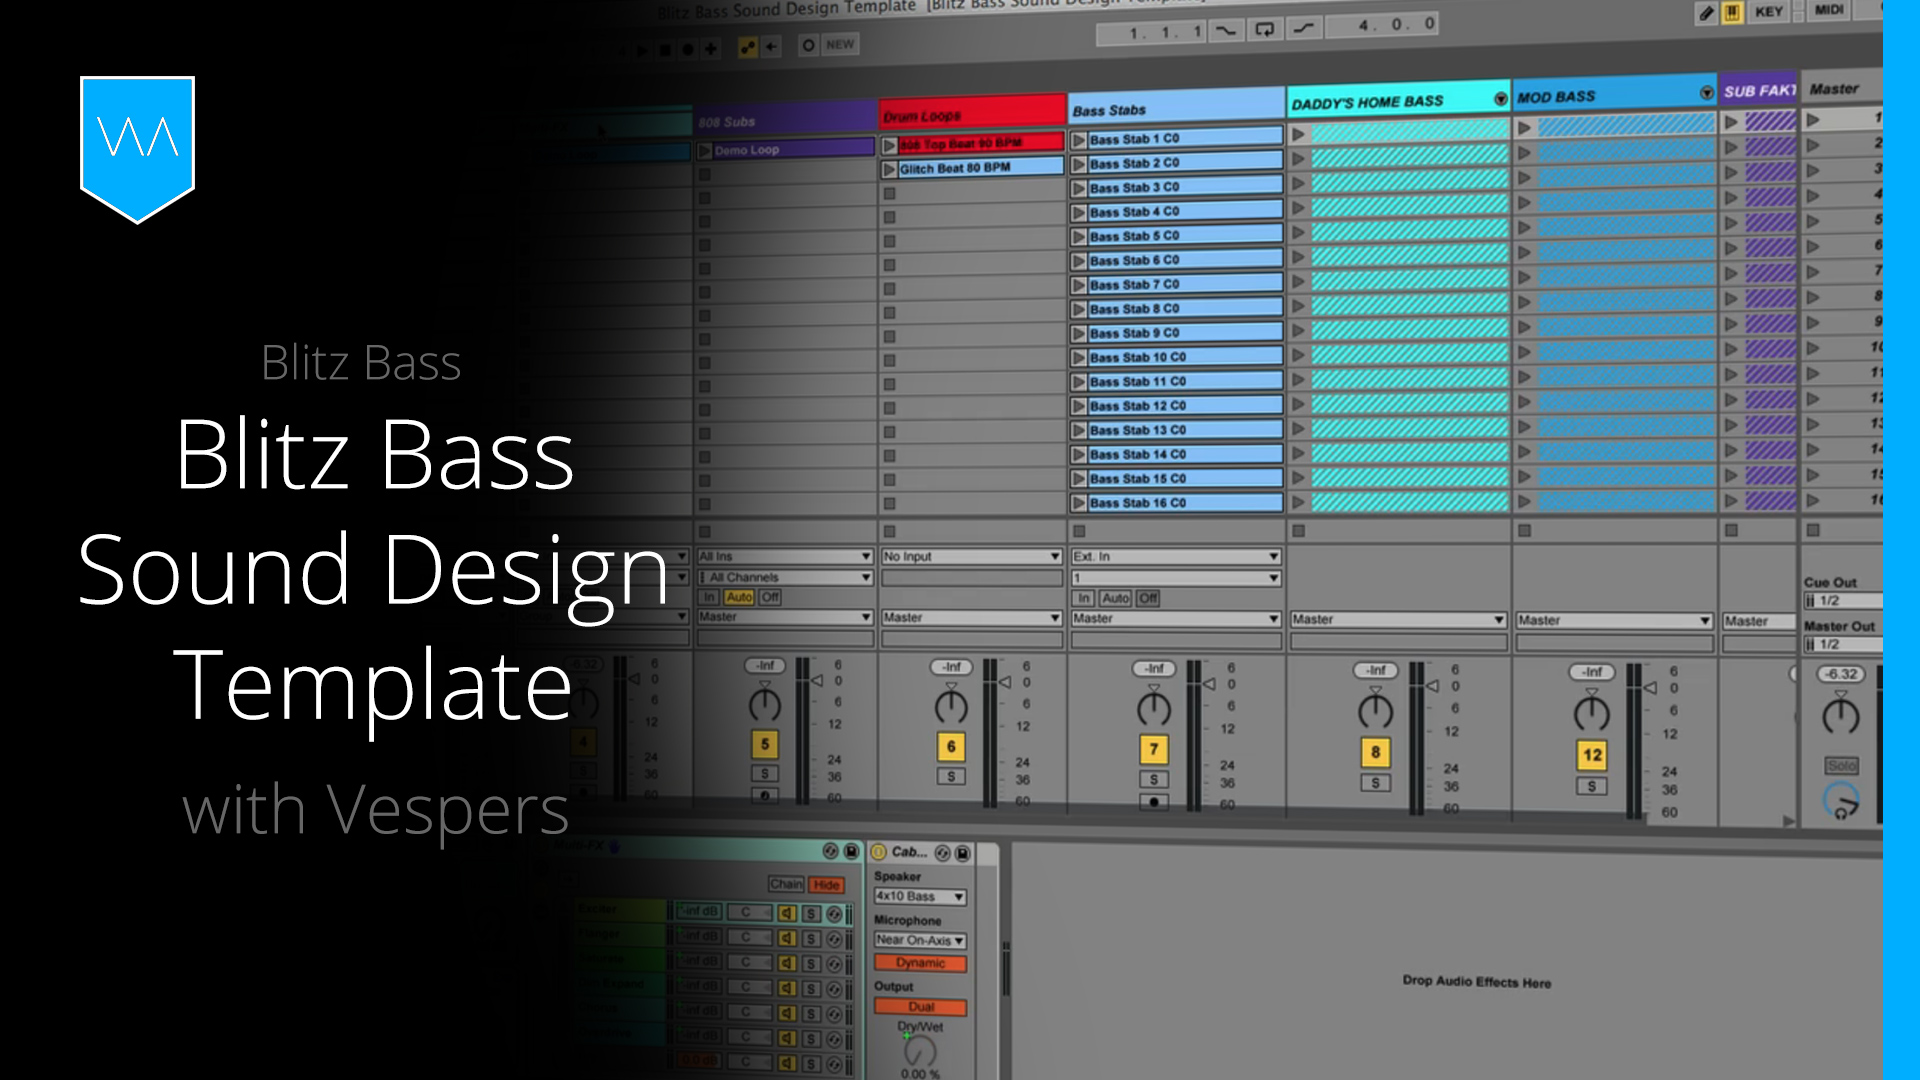Open Master Out 1/2 dropdown

pyautogui.click(x=1843, y=644)
